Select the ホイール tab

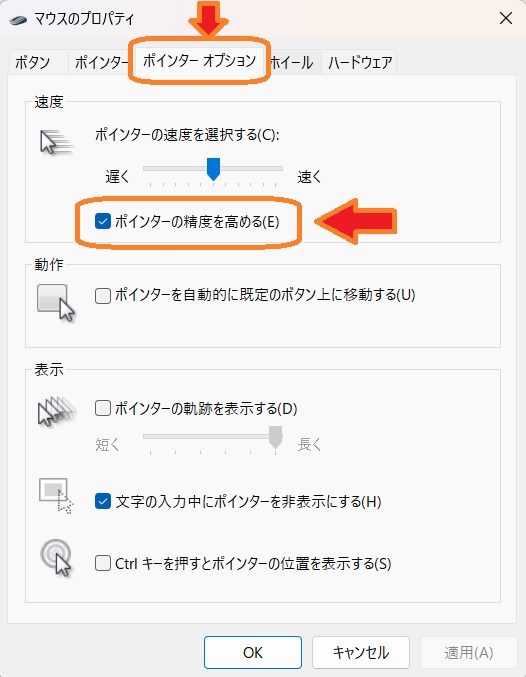pos(292,63)
